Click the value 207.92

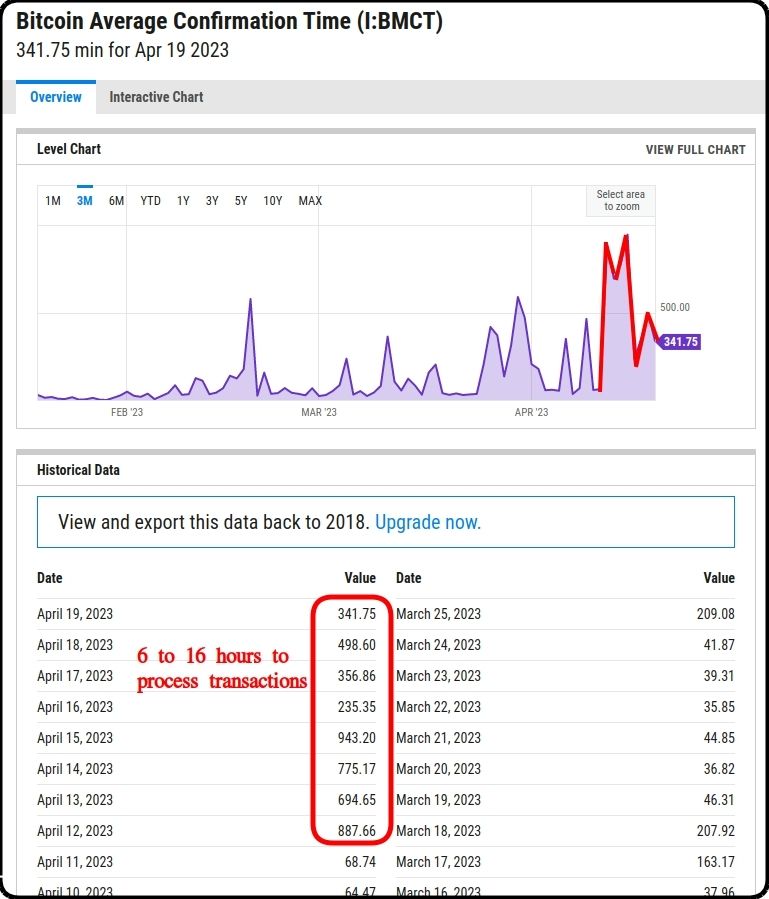click(716, 831)
